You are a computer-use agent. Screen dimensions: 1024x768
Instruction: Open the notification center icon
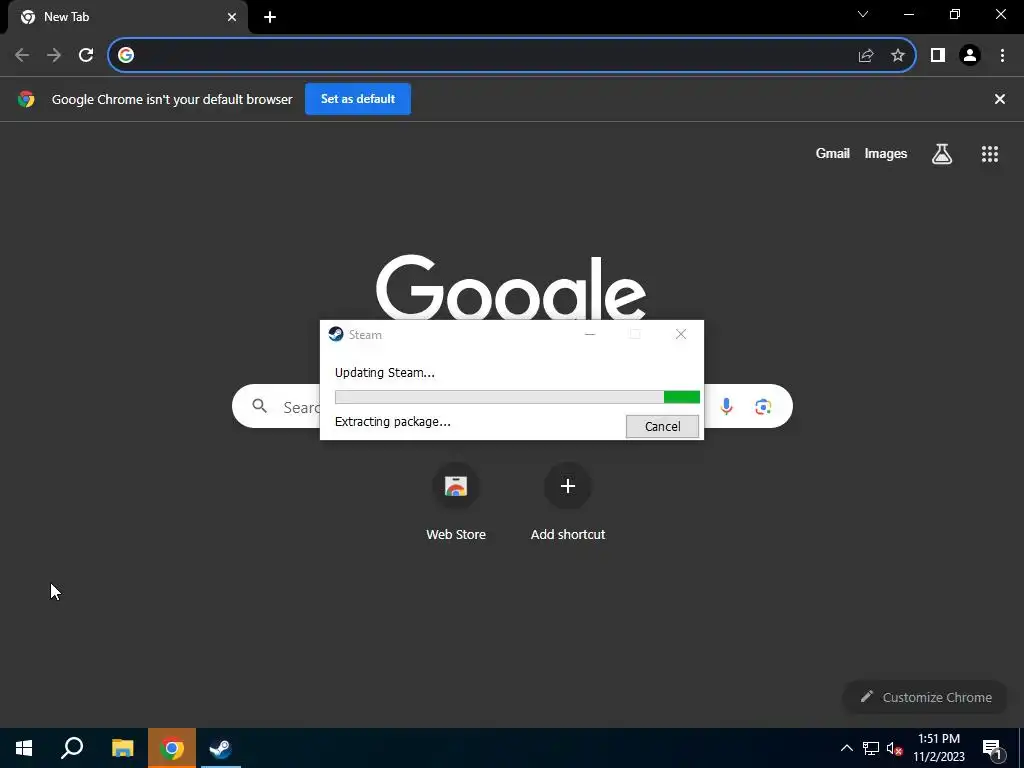[991, 748]
